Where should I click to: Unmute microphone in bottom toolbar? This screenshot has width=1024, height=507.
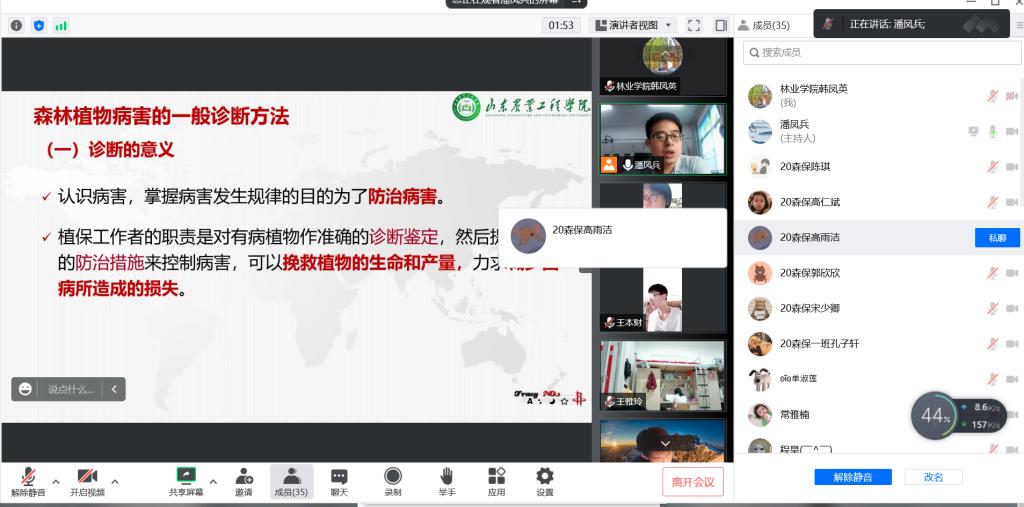[28, 481]
